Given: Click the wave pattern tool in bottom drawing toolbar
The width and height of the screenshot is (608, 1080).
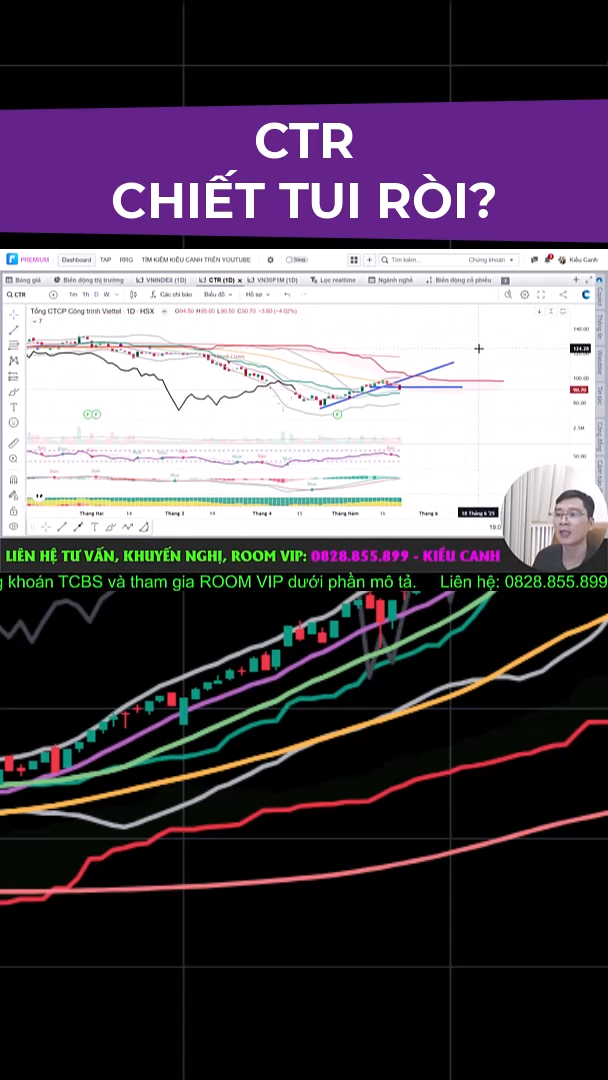Looking at the screenshot, I should click(x=127, y=527).
